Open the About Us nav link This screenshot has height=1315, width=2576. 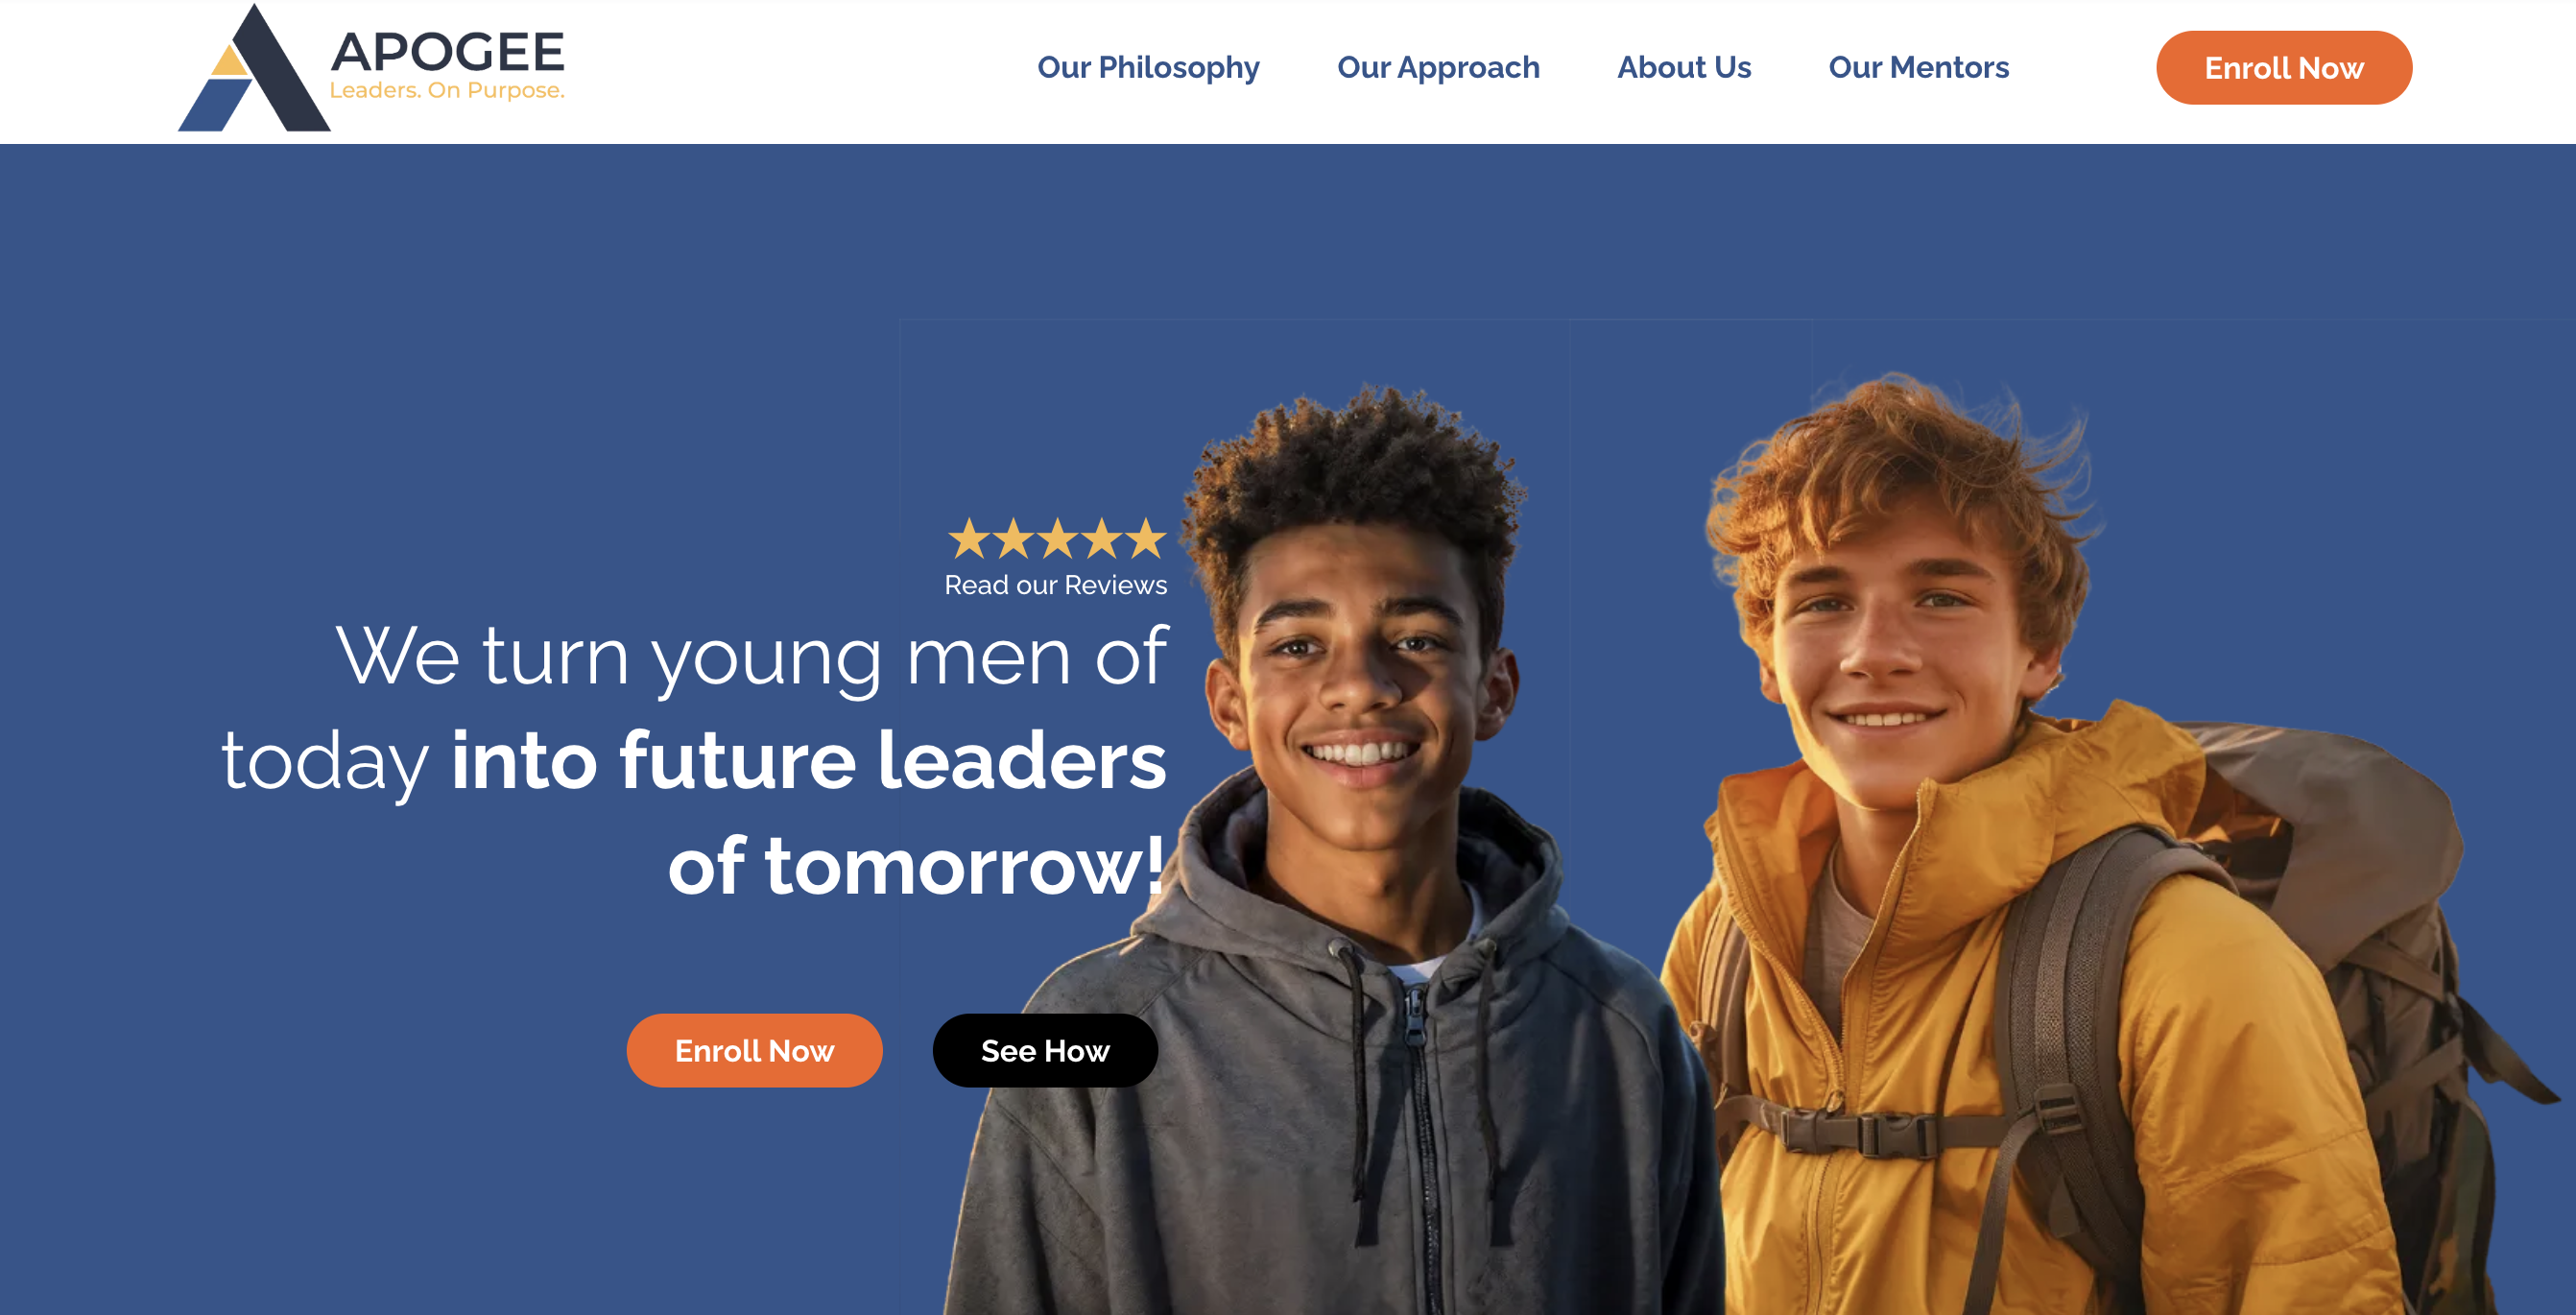pyautogui.click(x=1684, y=67)
